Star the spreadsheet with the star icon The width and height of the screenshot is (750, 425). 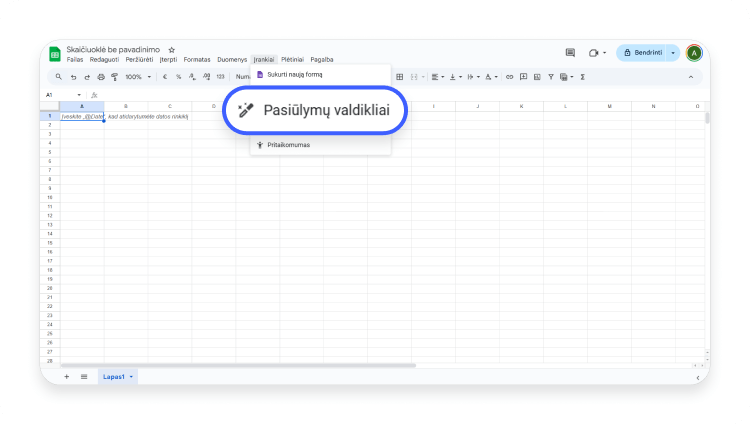[x=172, y=50]
